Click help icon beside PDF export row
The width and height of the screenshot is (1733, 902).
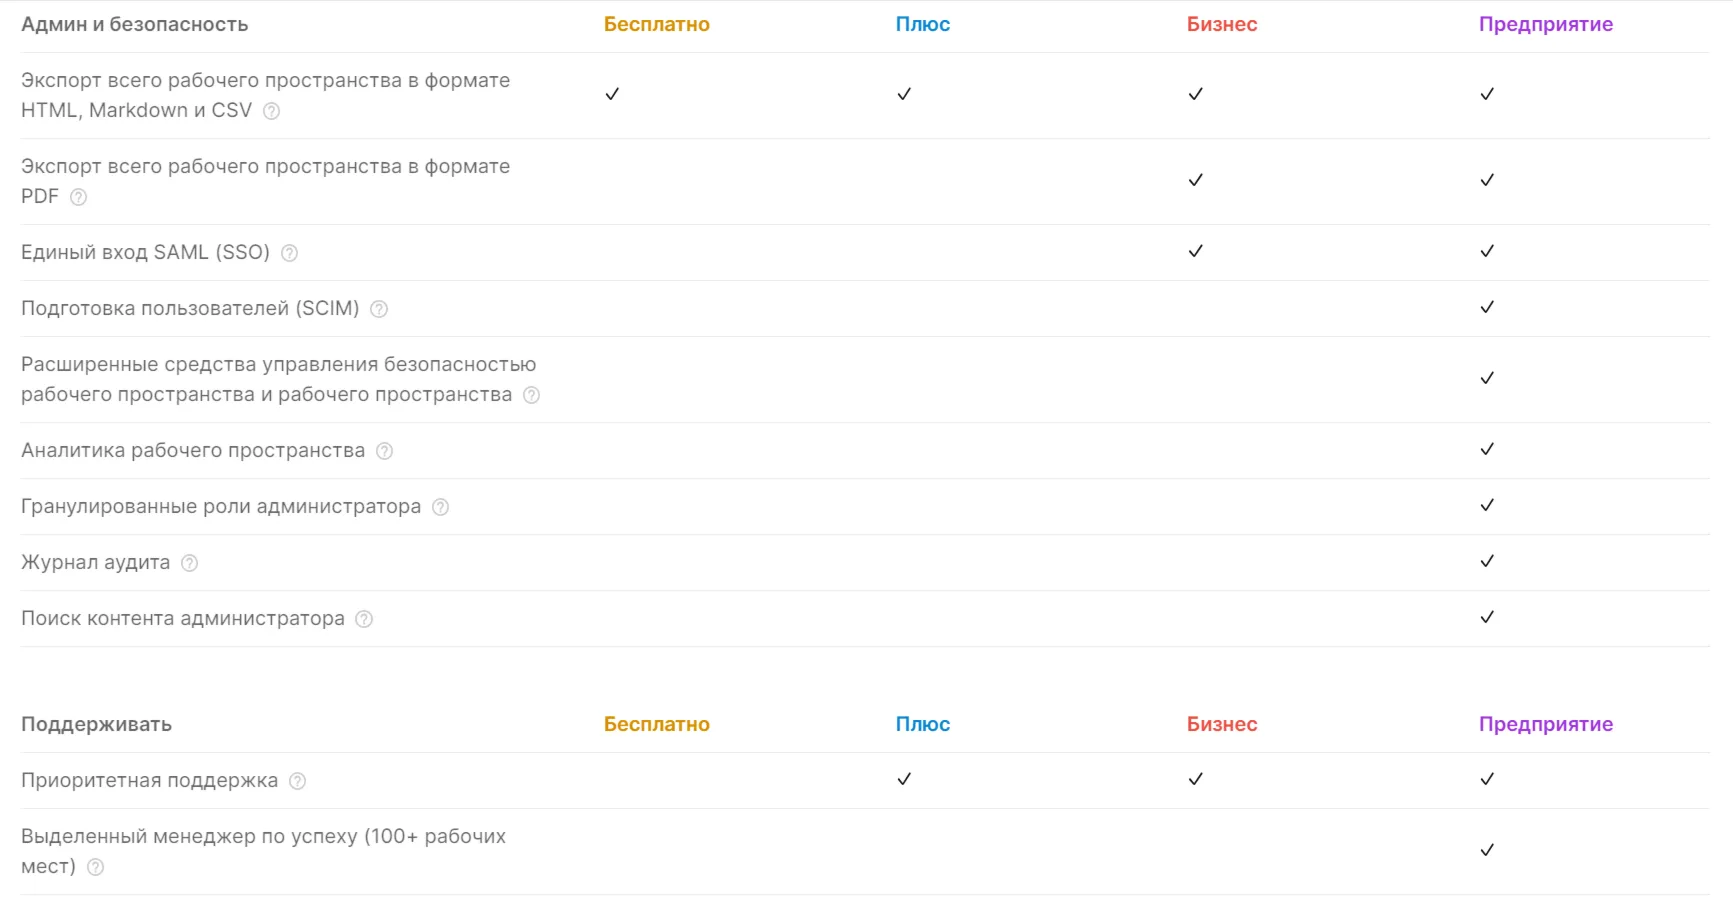[78, 197]
